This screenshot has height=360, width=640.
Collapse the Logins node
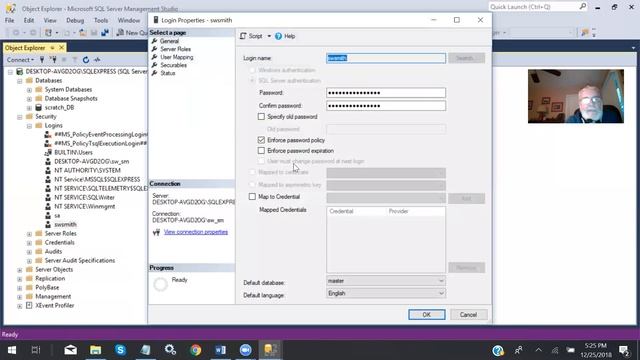29,126
